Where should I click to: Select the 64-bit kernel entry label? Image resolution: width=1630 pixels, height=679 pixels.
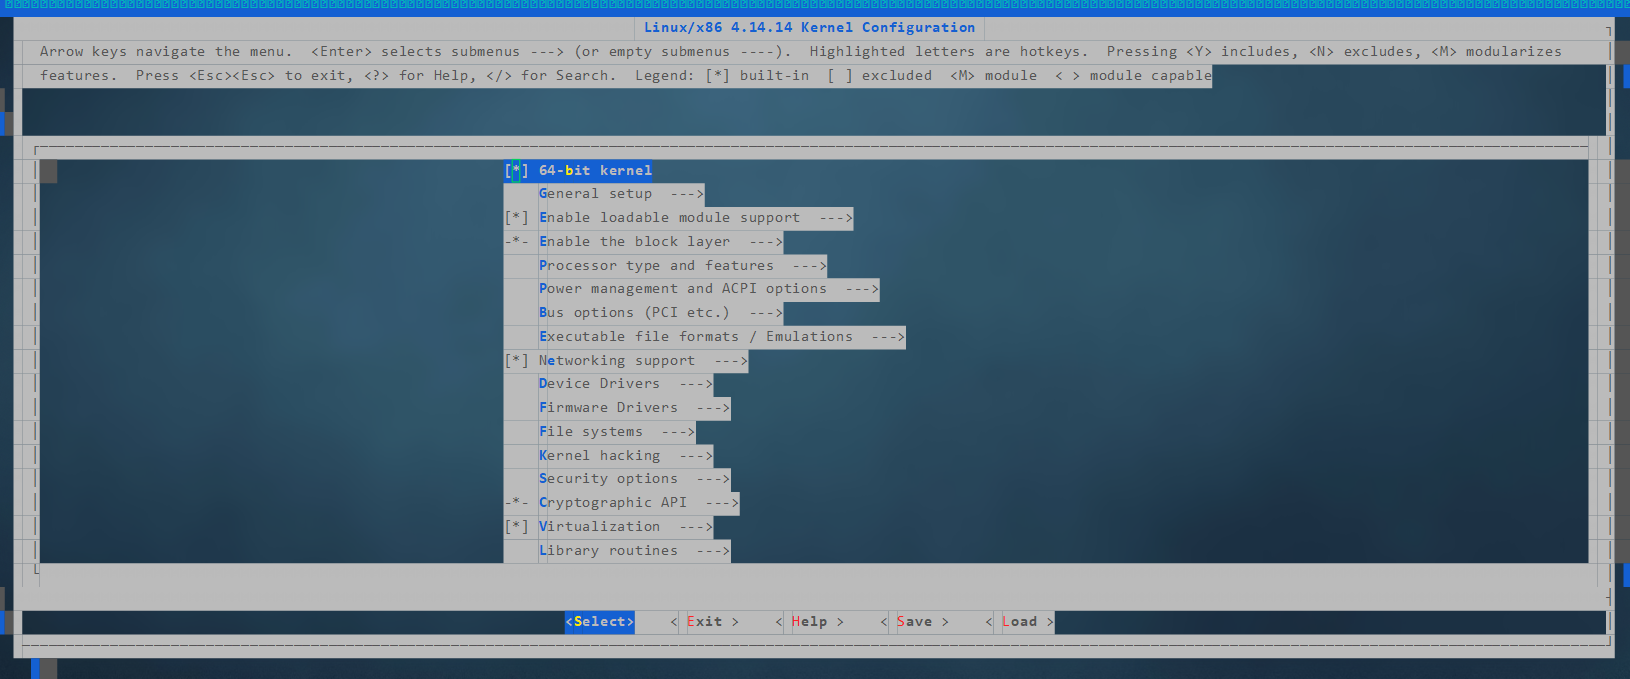(595, 170)
